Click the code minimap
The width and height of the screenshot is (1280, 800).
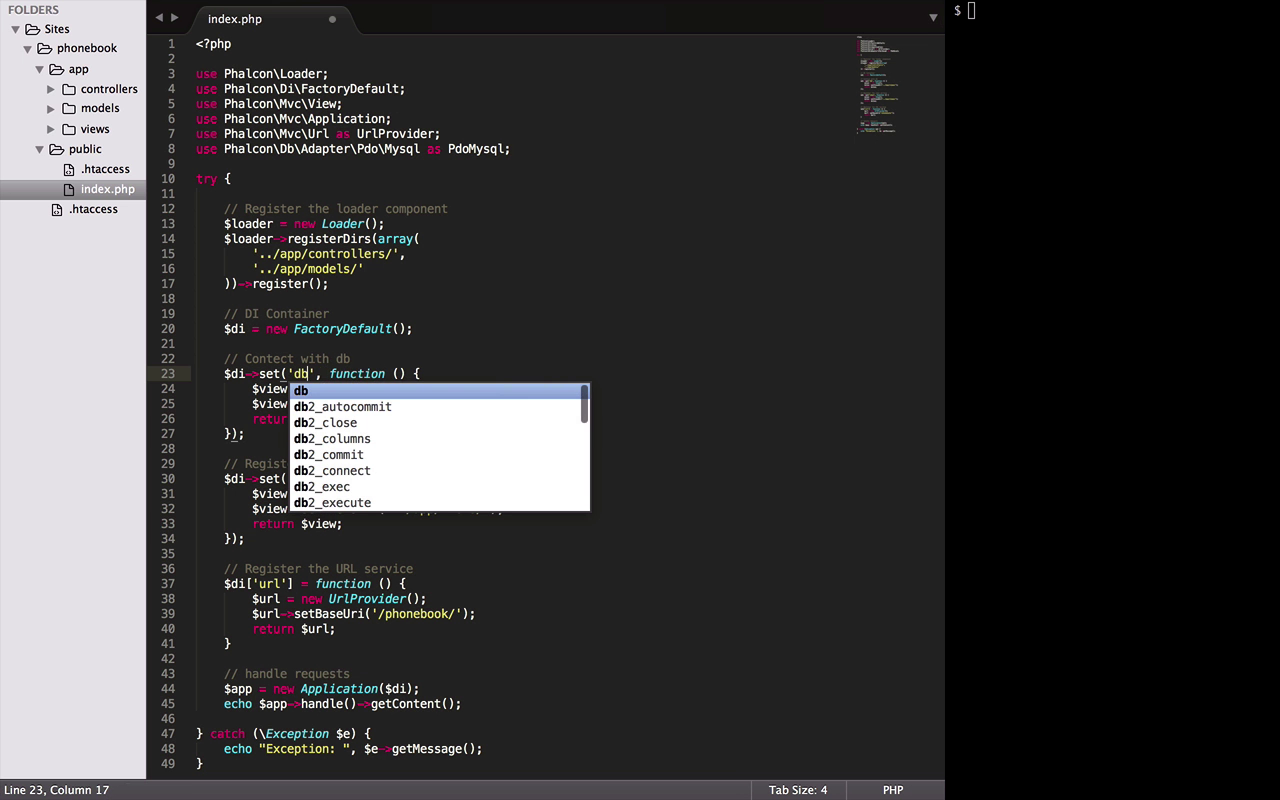pyautogui.click(x=878, y=85)
